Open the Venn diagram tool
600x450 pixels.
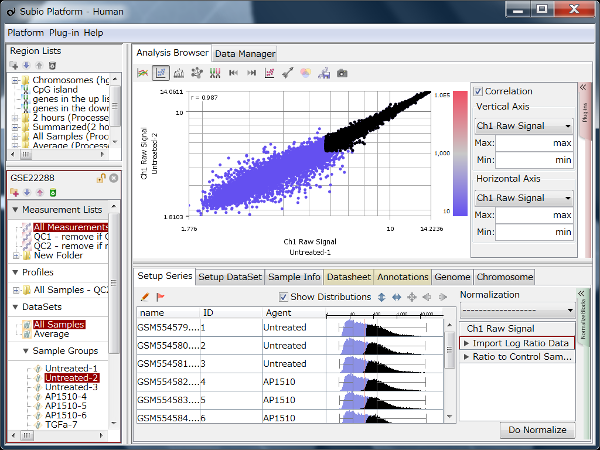pos(306,73)
